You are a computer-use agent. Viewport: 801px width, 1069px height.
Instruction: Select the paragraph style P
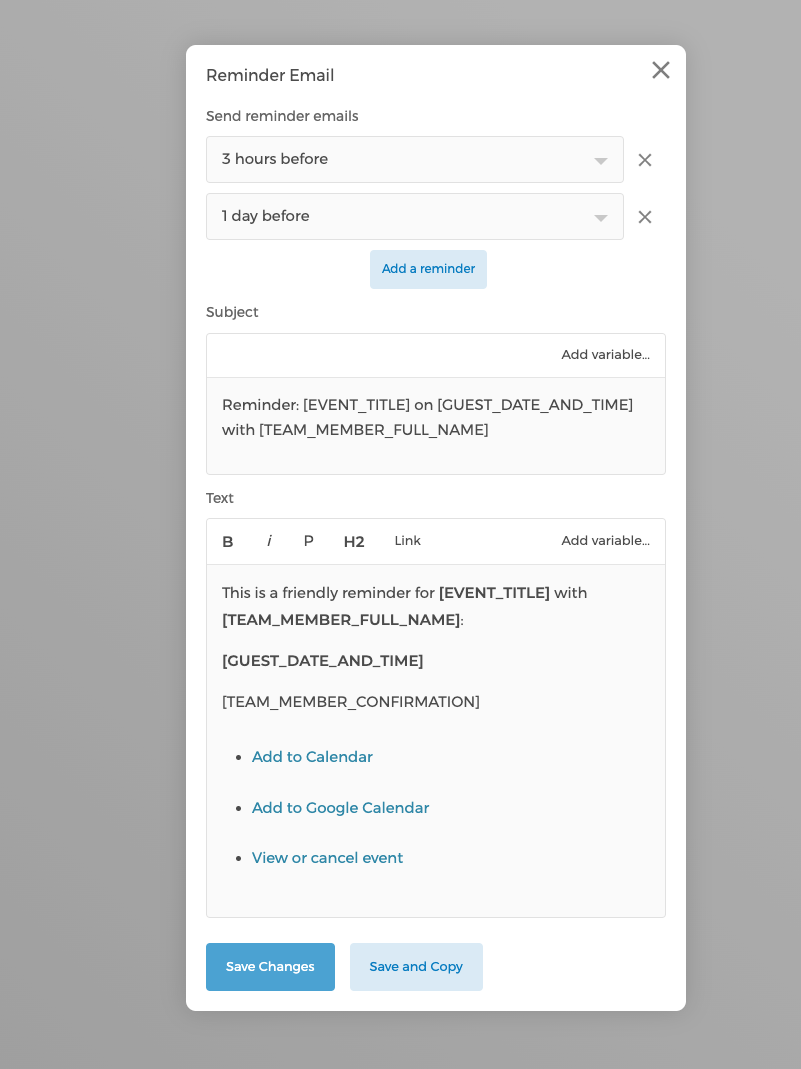pos(308,541)
